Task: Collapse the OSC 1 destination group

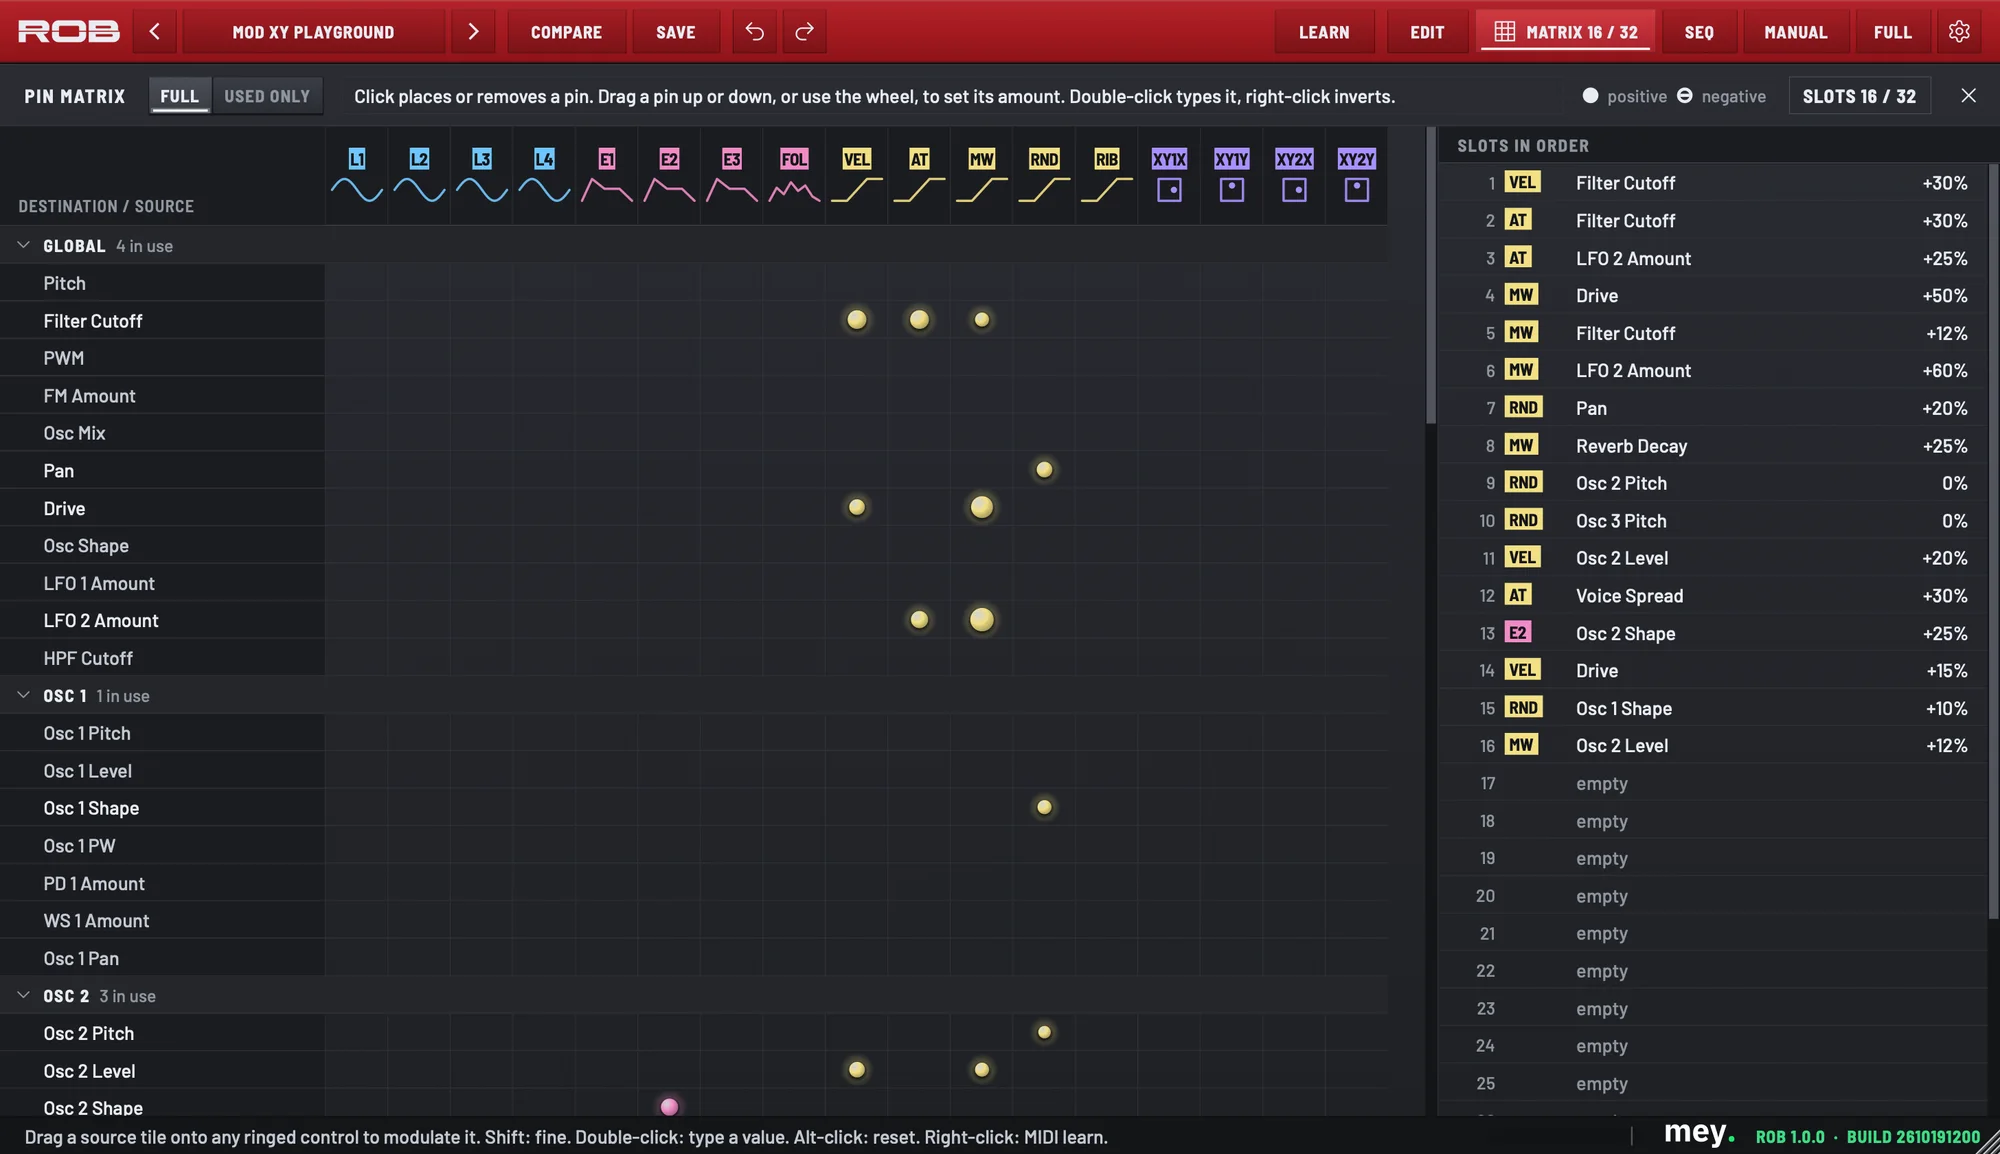Action: (x=24, y=695)
